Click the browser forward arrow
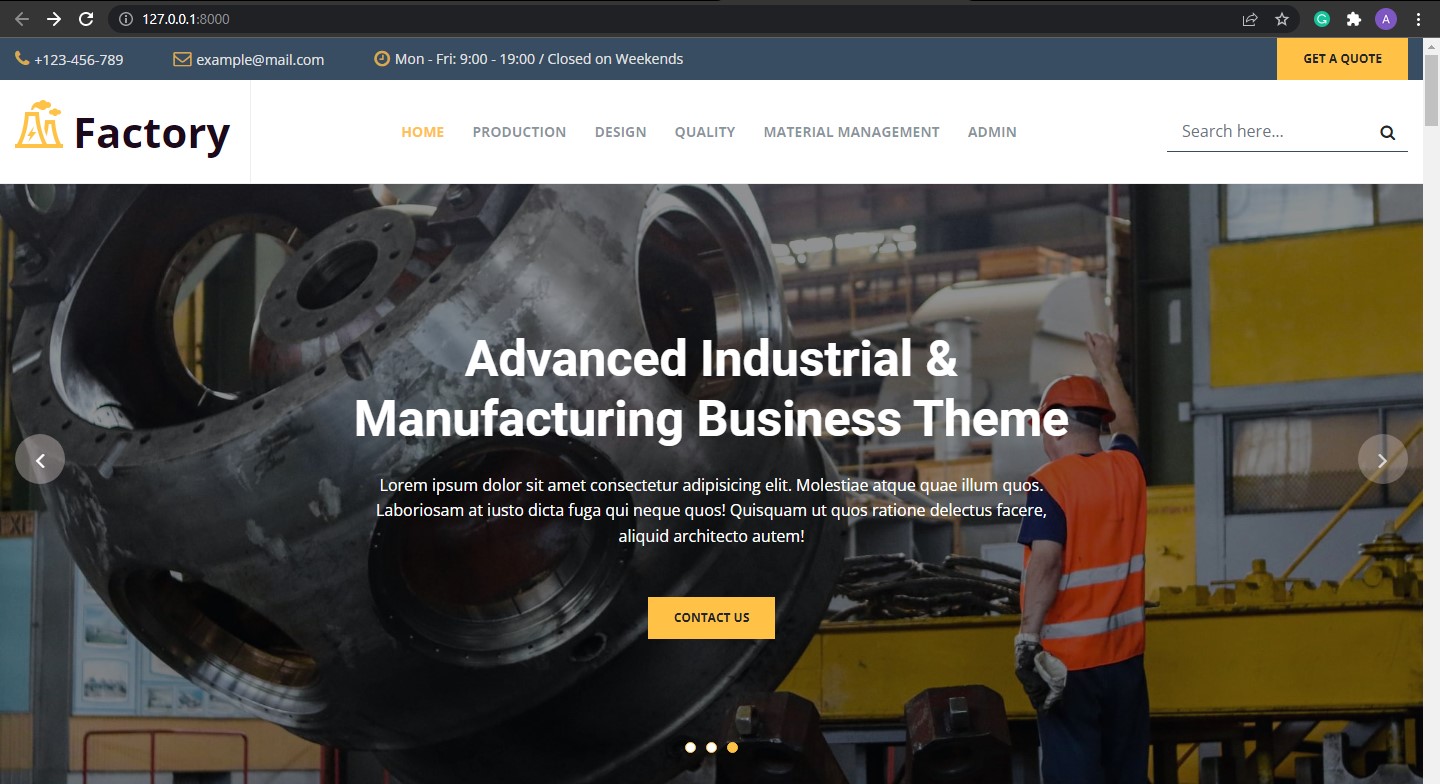The image size is (1440, 784). tap(54, 19)
